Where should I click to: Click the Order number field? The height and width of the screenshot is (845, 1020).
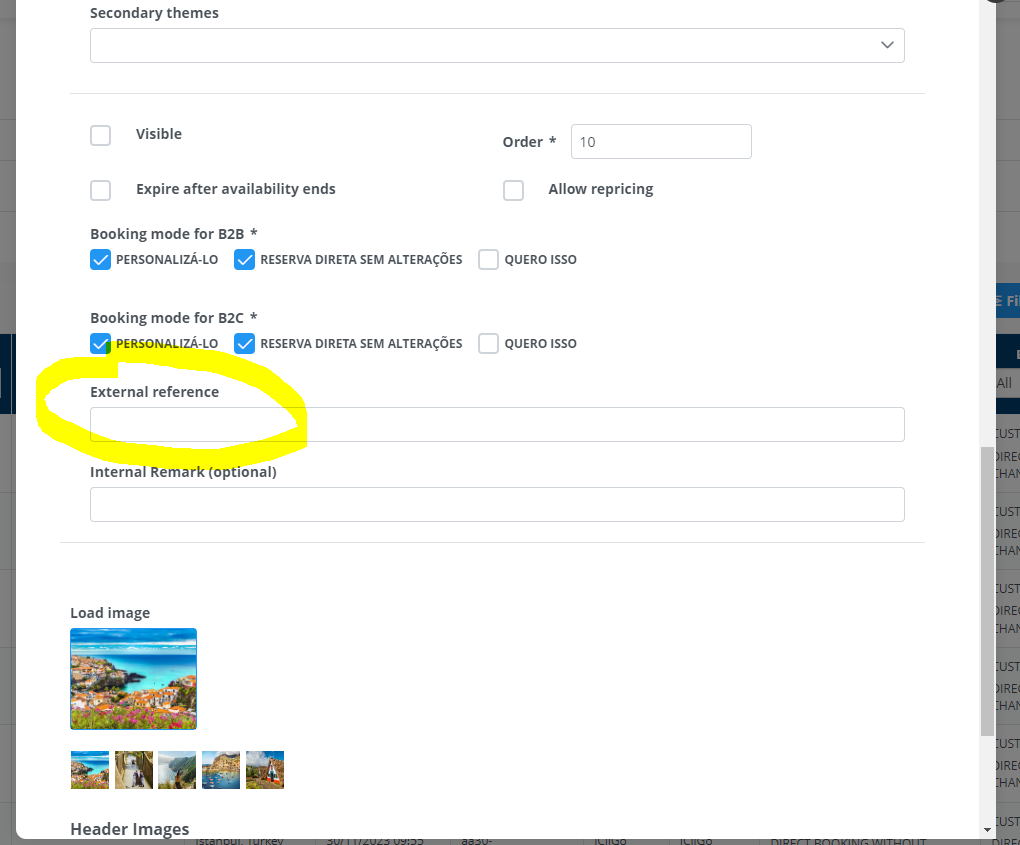660,142
